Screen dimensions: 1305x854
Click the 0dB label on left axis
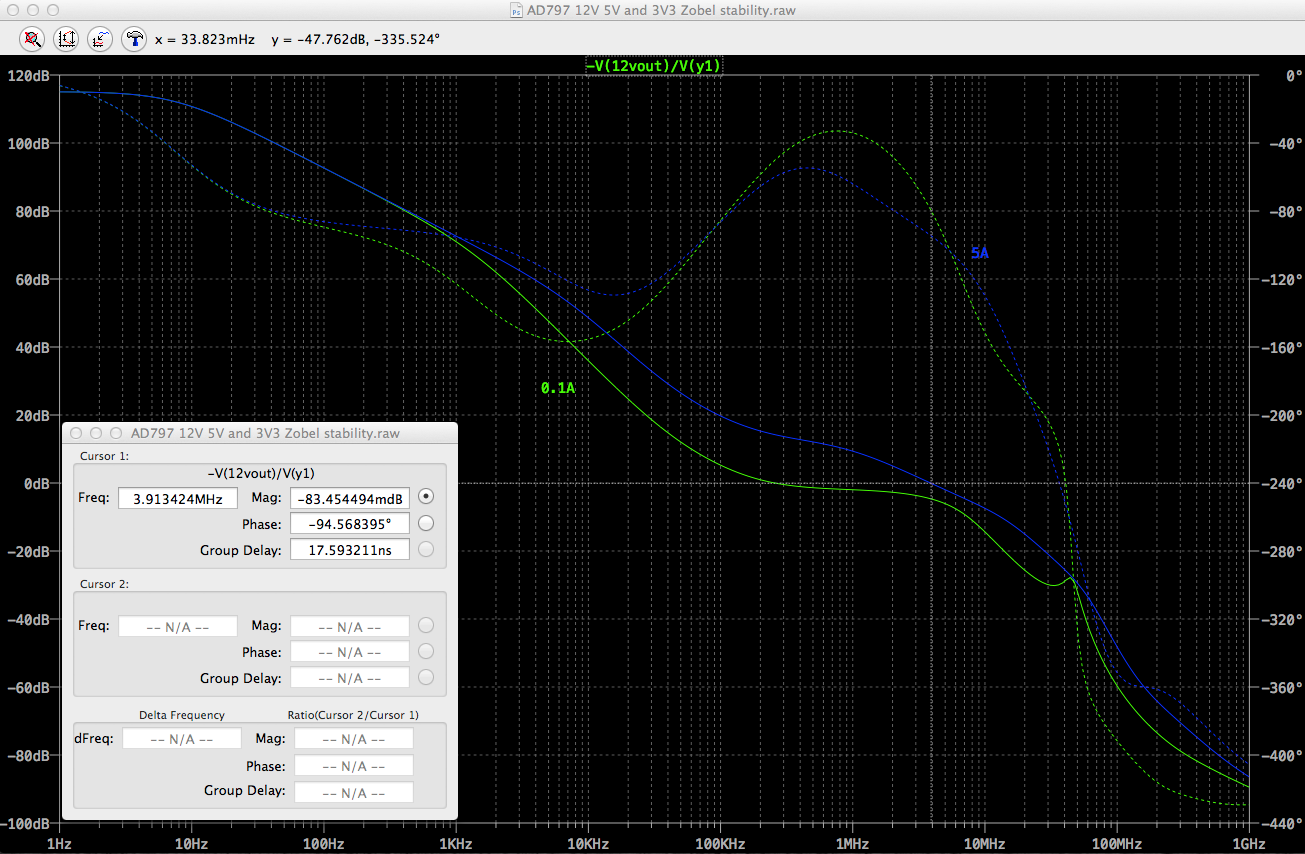pyautogui.click(x=37, y=484)
